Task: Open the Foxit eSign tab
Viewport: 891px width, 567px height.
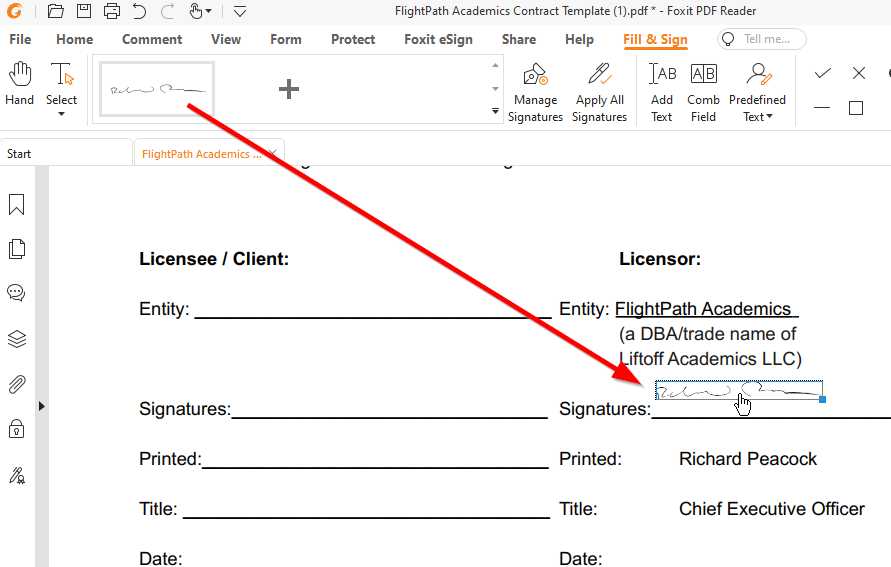Action: coord(438,39)
